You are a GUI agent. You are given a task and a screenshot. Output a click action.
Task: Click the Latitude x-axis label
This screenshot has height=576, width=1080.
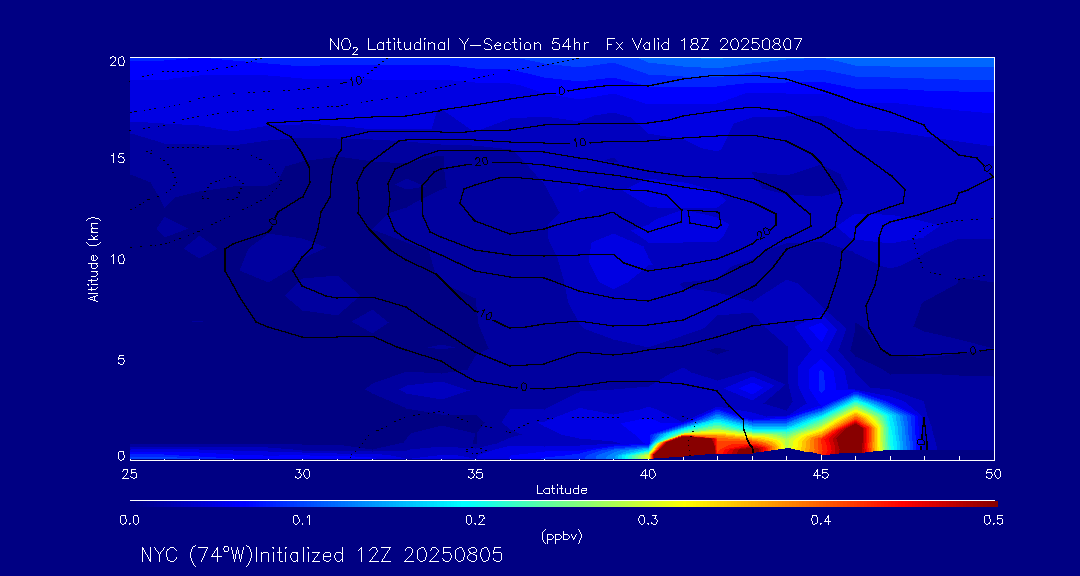click(561, 489)
